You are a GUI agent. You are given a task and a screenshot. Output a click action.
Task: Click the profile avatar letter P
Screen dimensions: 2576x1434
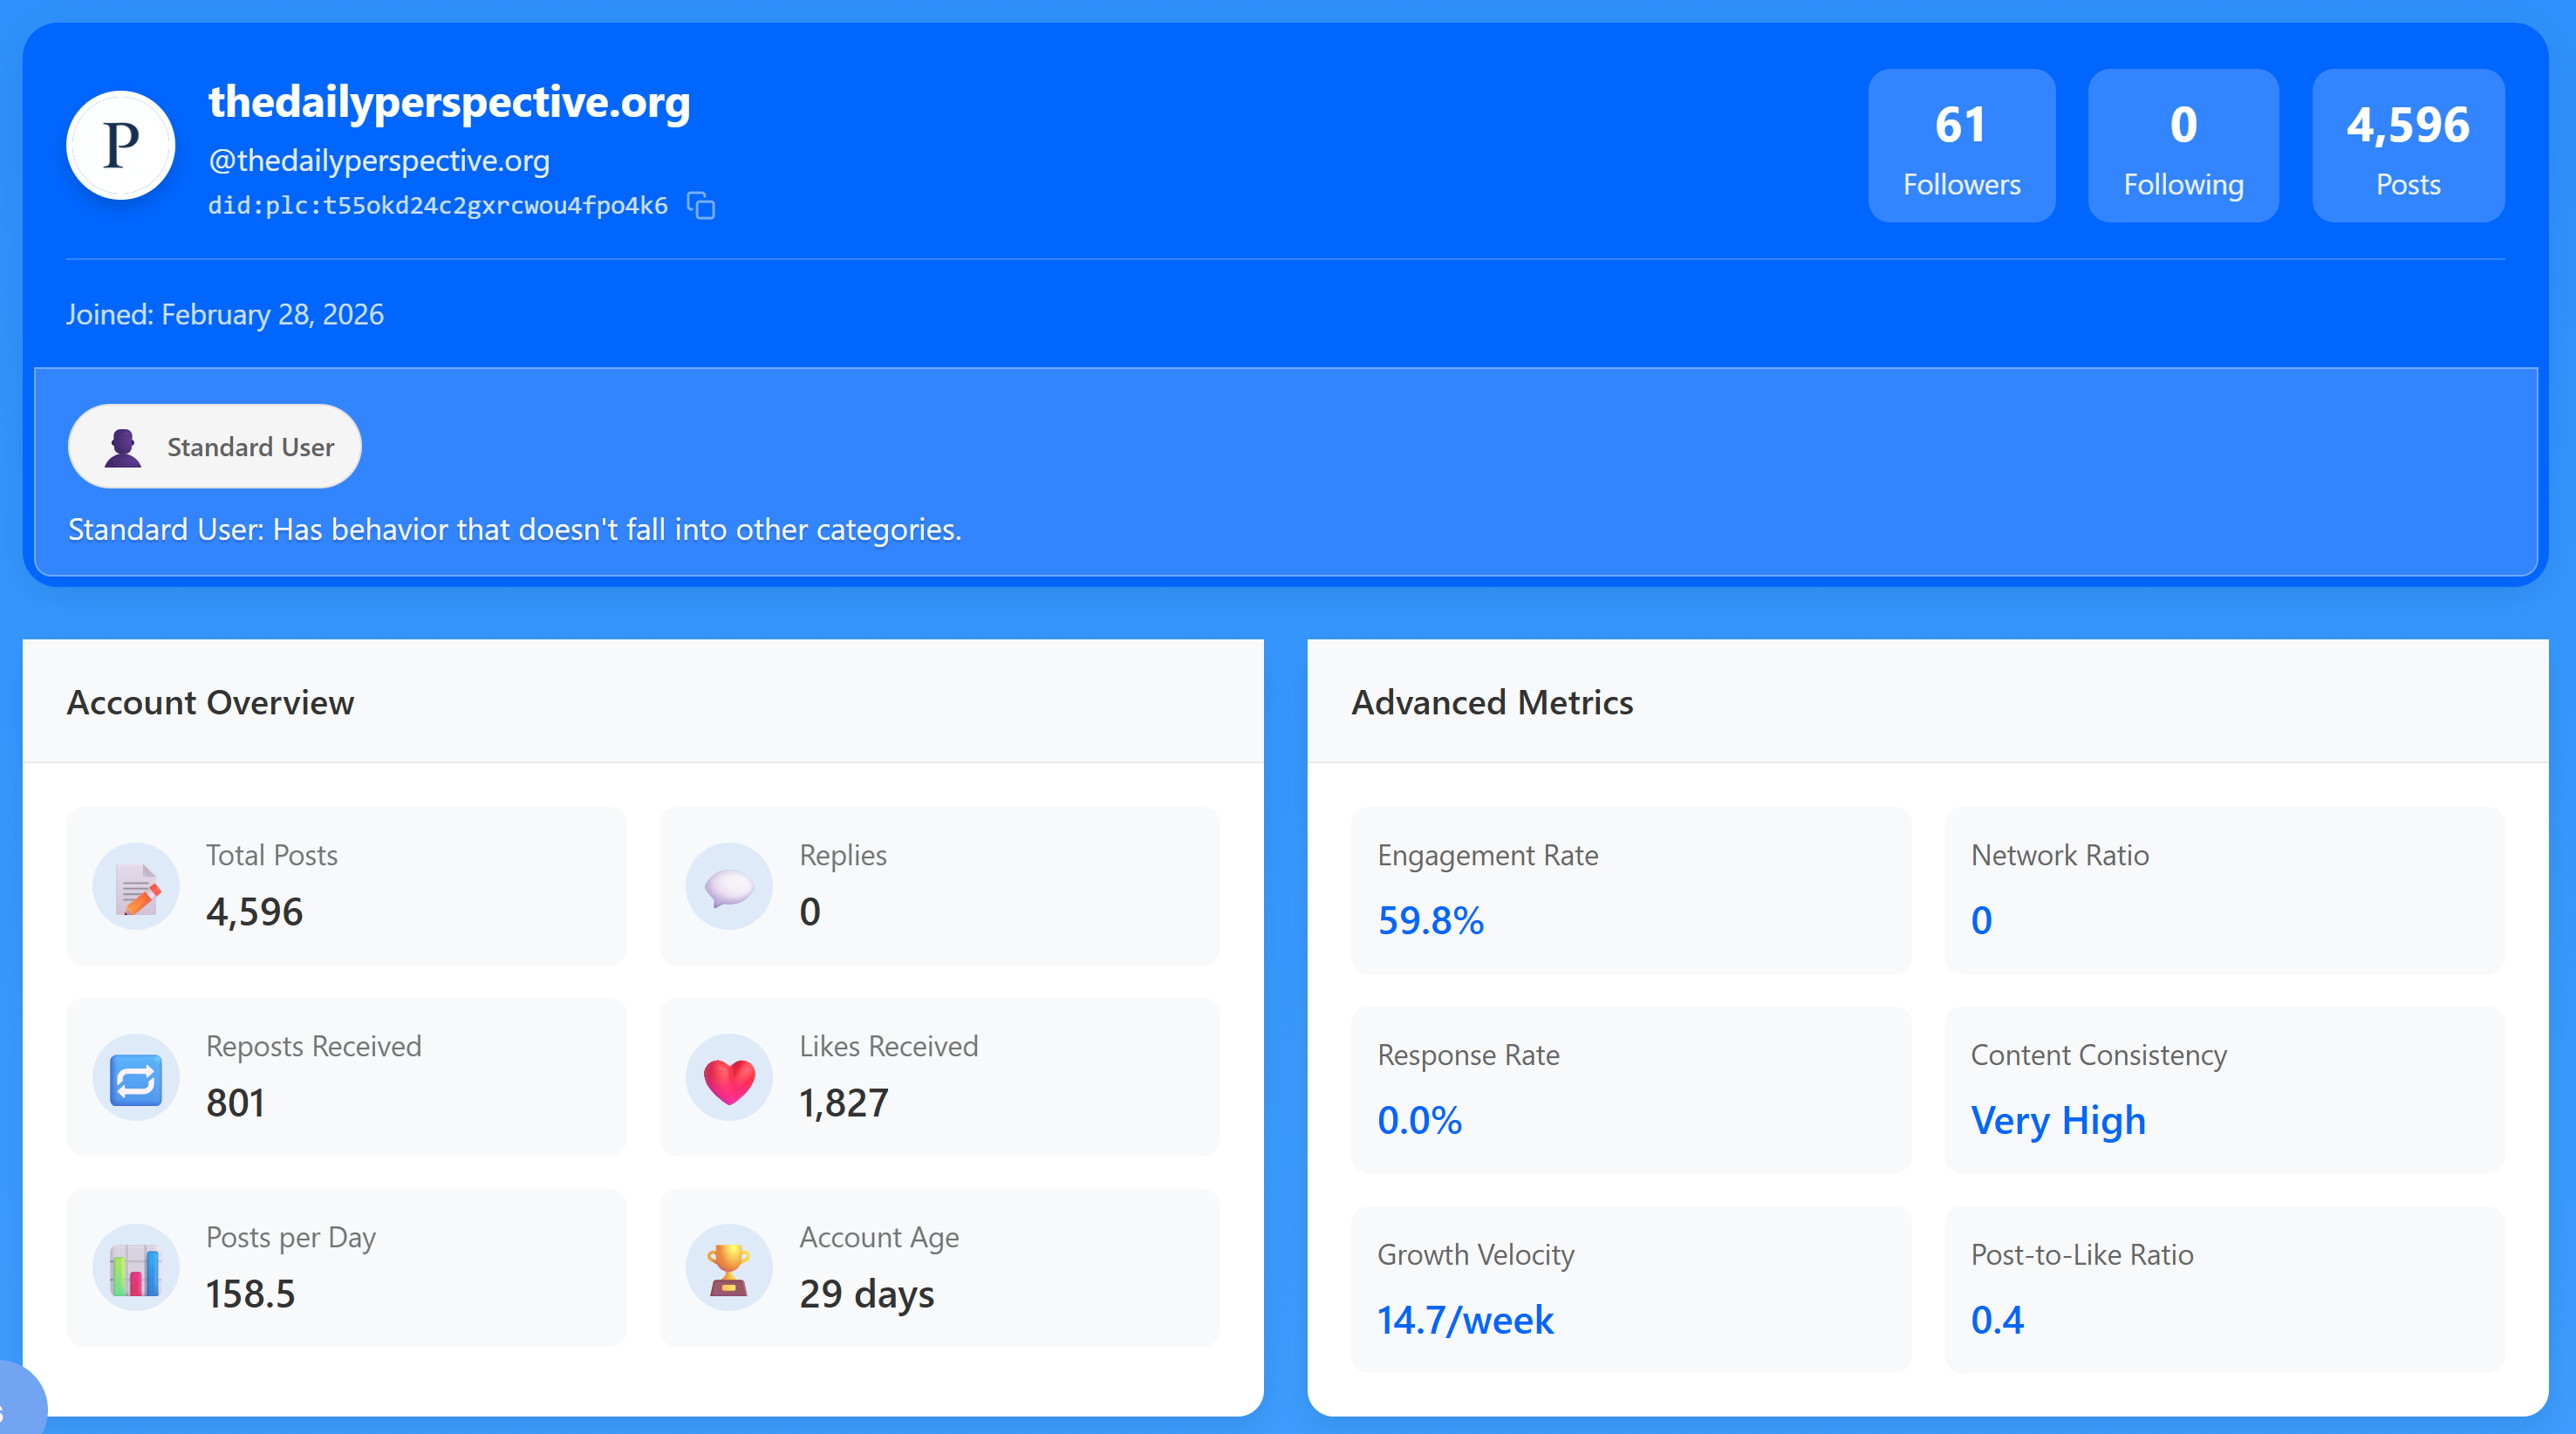tap(120, 144)
